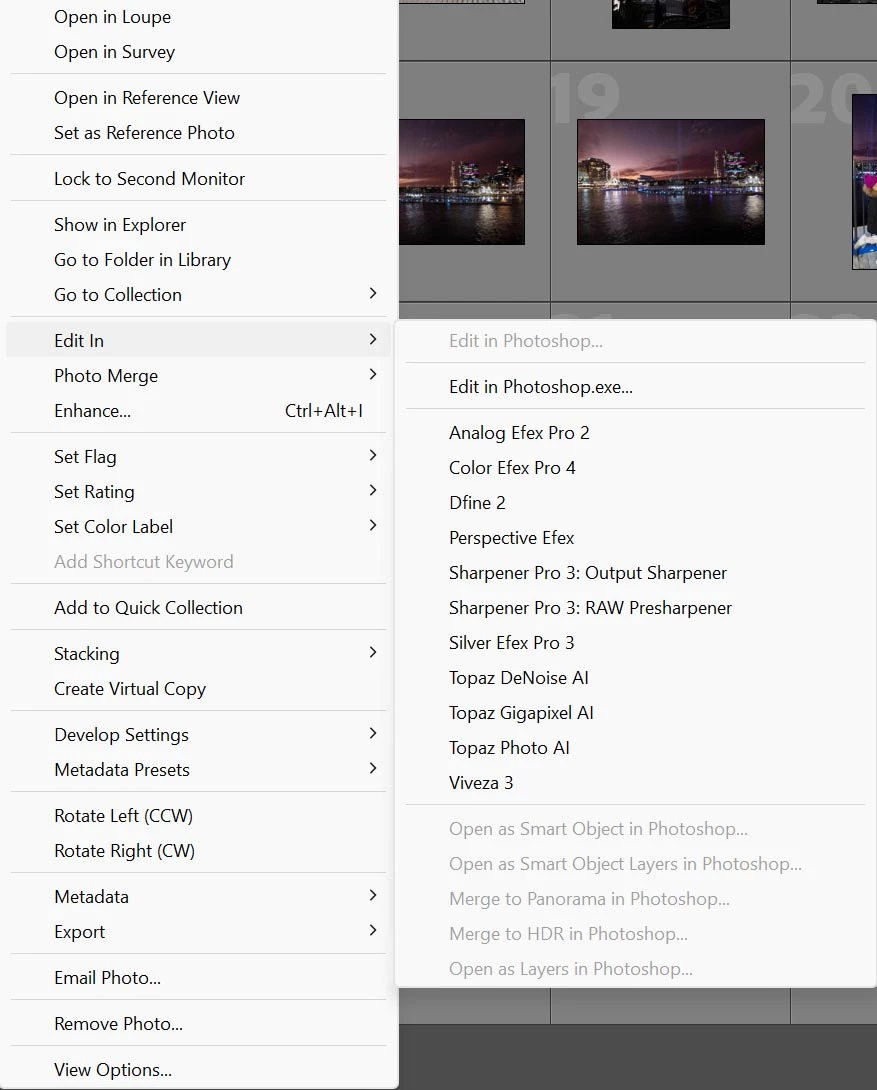Click Add to Quick Collection
The width and height of the screenshot is (877, 1090).
(198, 607)
